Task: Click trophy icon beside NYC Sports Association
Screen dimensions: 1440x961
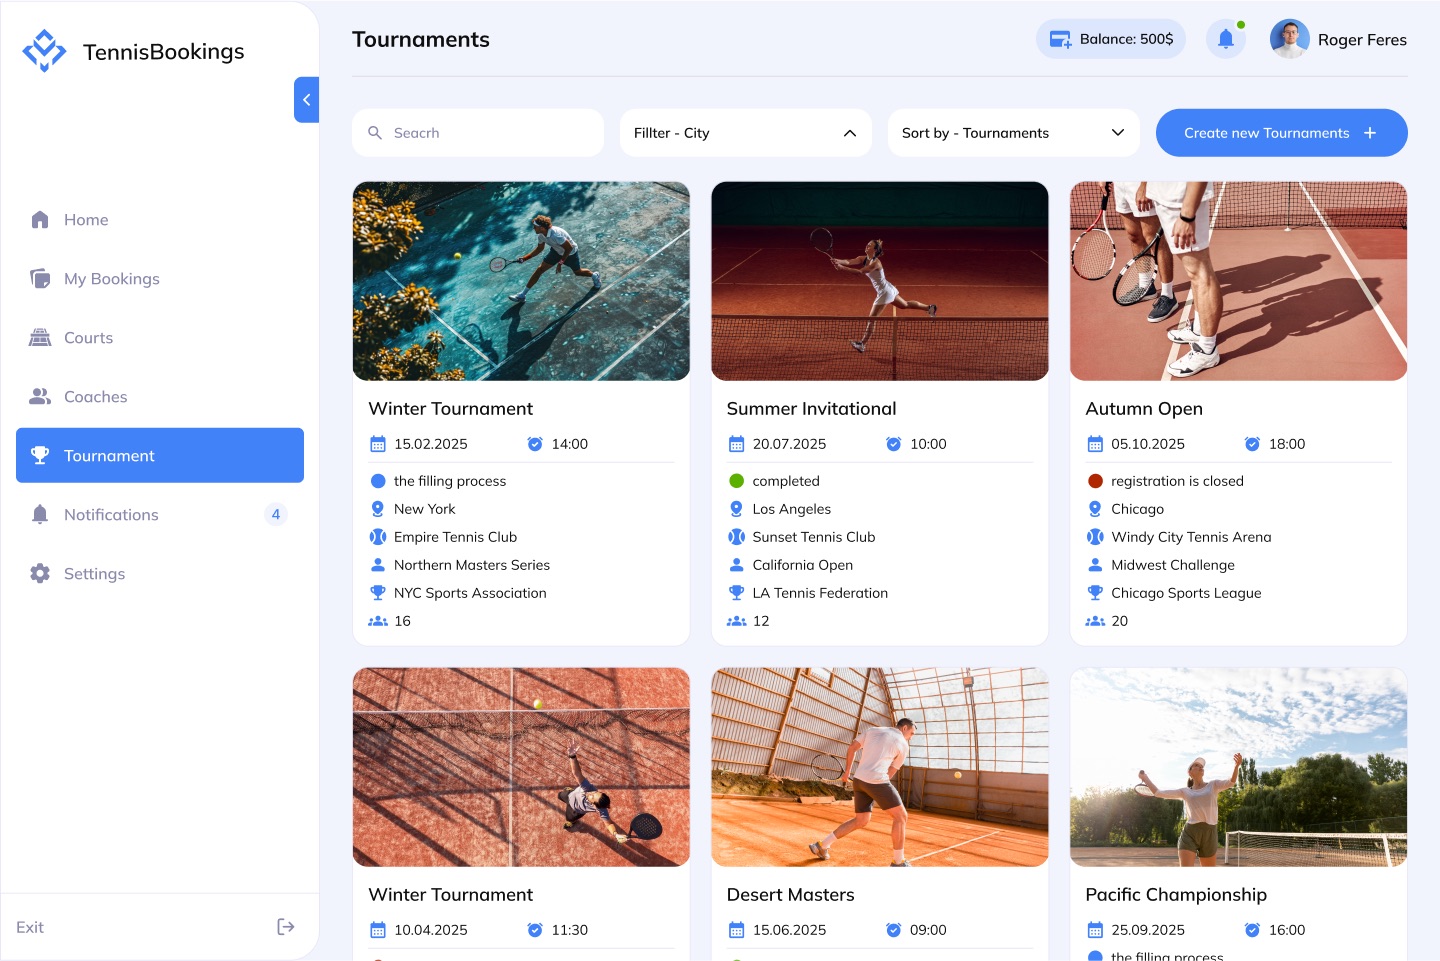Action: point(378,593)
